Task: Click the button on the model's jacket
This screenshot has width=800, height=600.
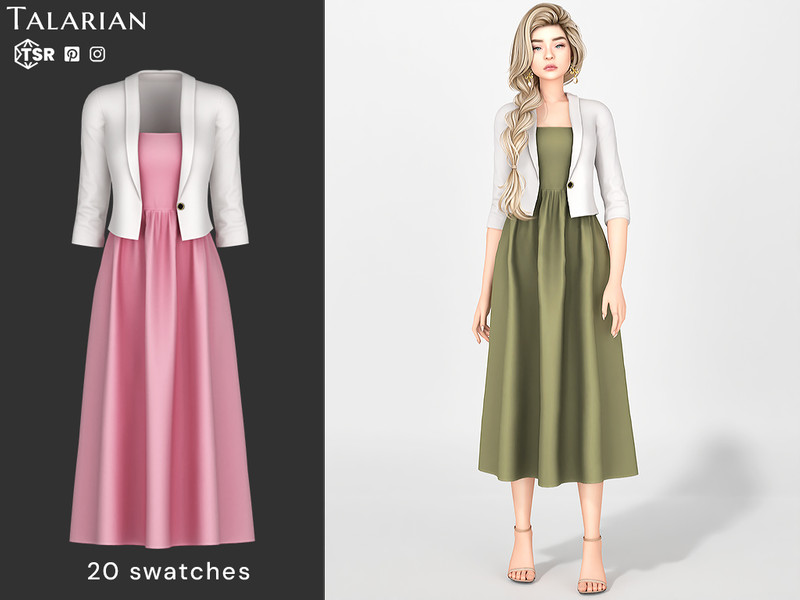Action: (571, 187)
